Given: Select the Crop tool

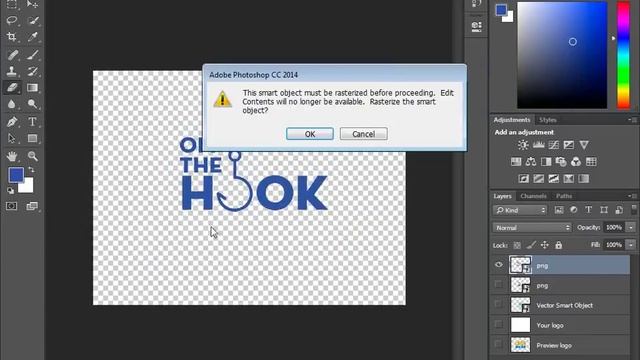Looking at the screenshot, I should click(x=11, y=37).
